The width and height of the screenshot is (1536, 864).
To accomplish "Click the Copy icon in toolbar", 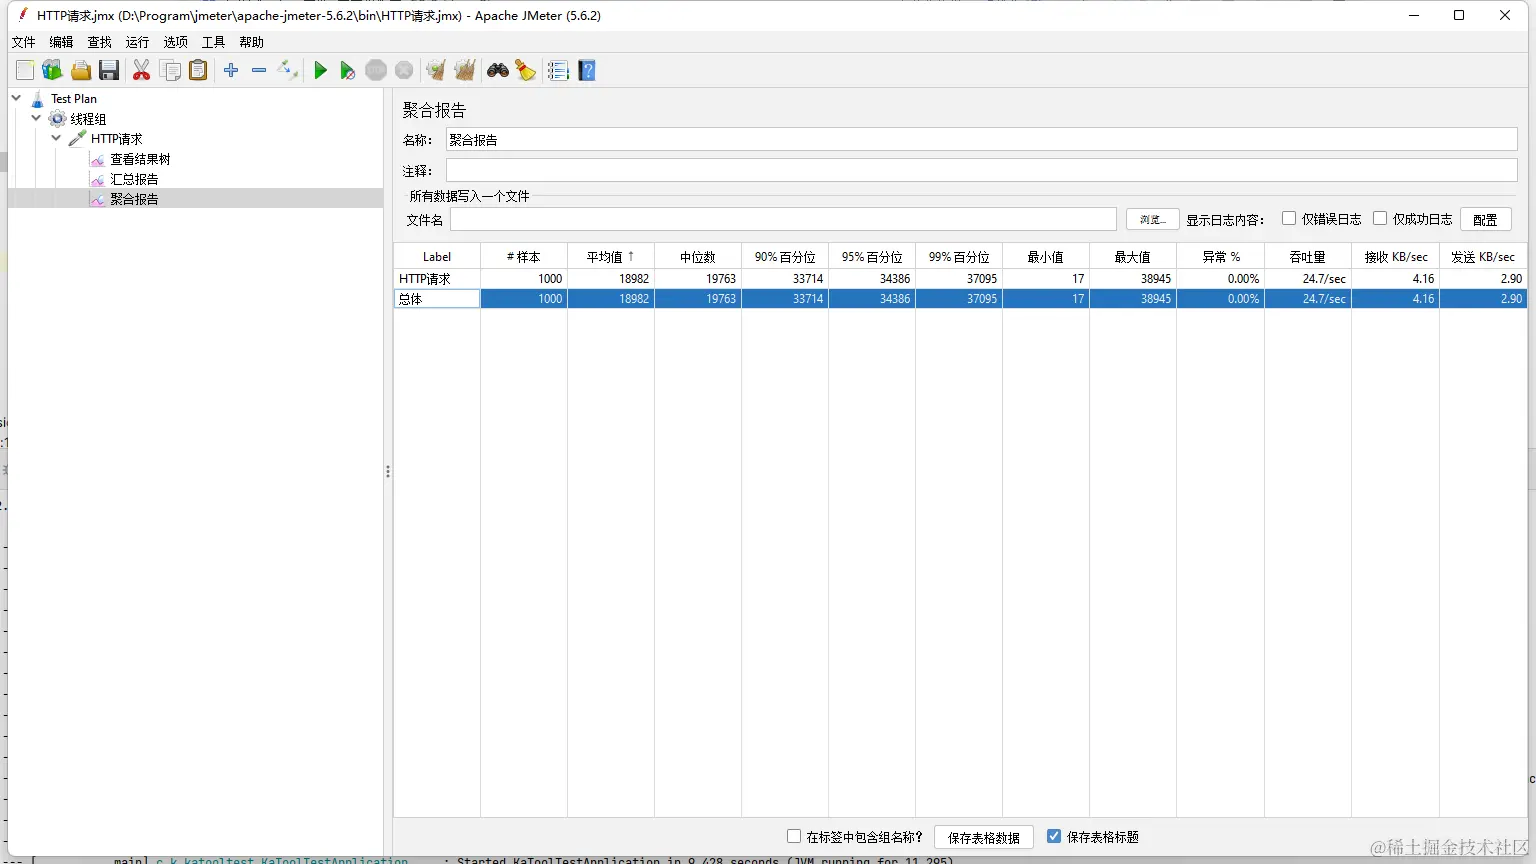I will point(171,70).
